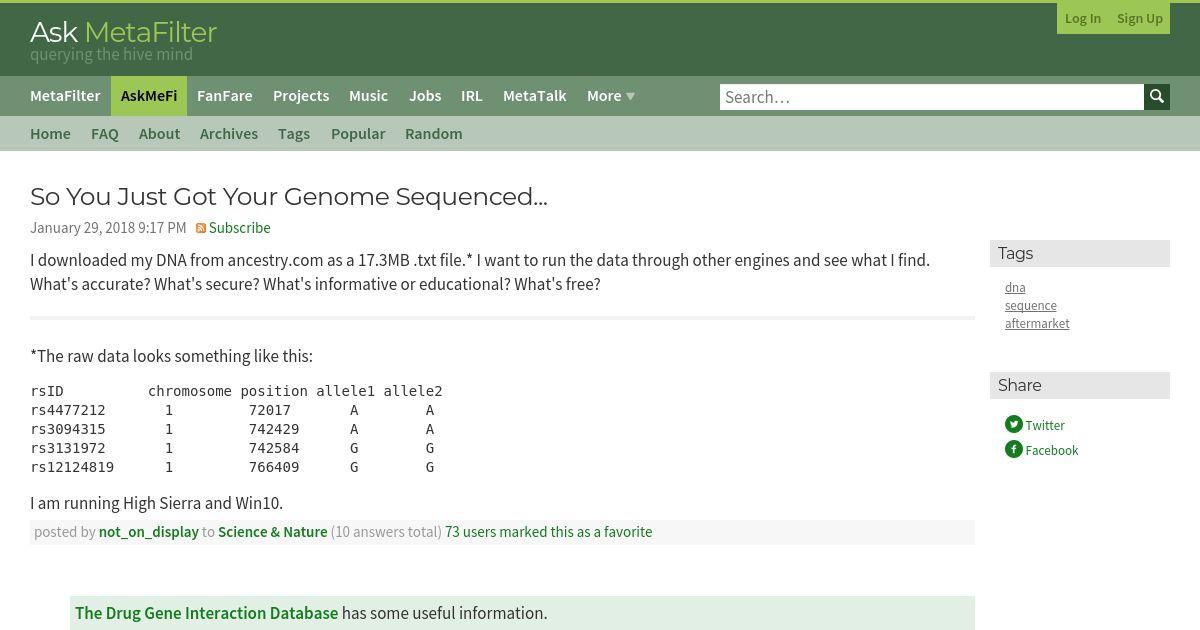The height and width of the screenshot is (630, 1200).
Task: Click the rs3094315 data row
Action: pyautogui.click(x=233, y=429)
